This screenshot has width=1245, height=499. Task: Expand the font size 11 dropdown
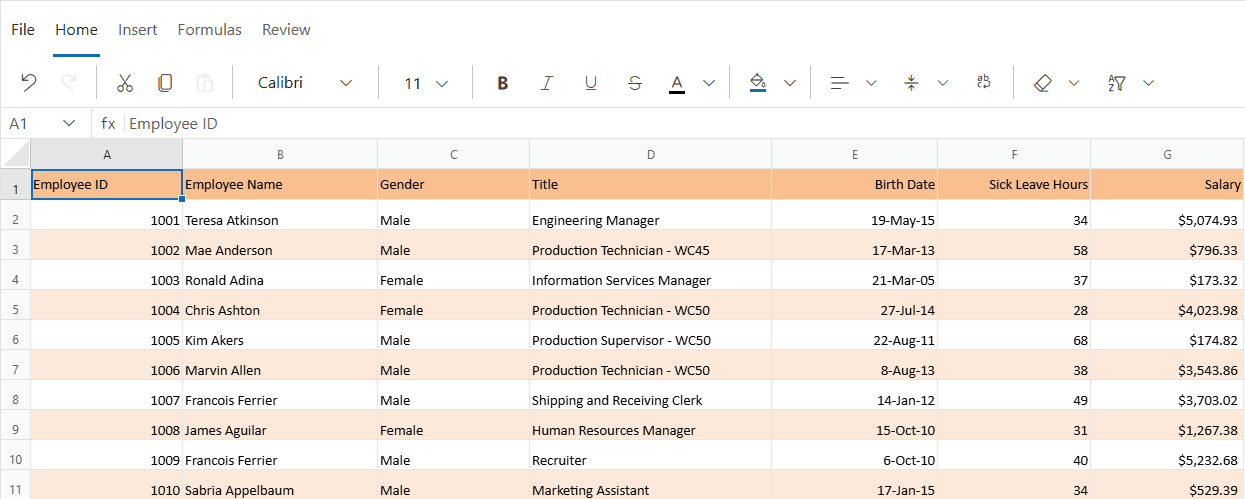click(425, 83)
